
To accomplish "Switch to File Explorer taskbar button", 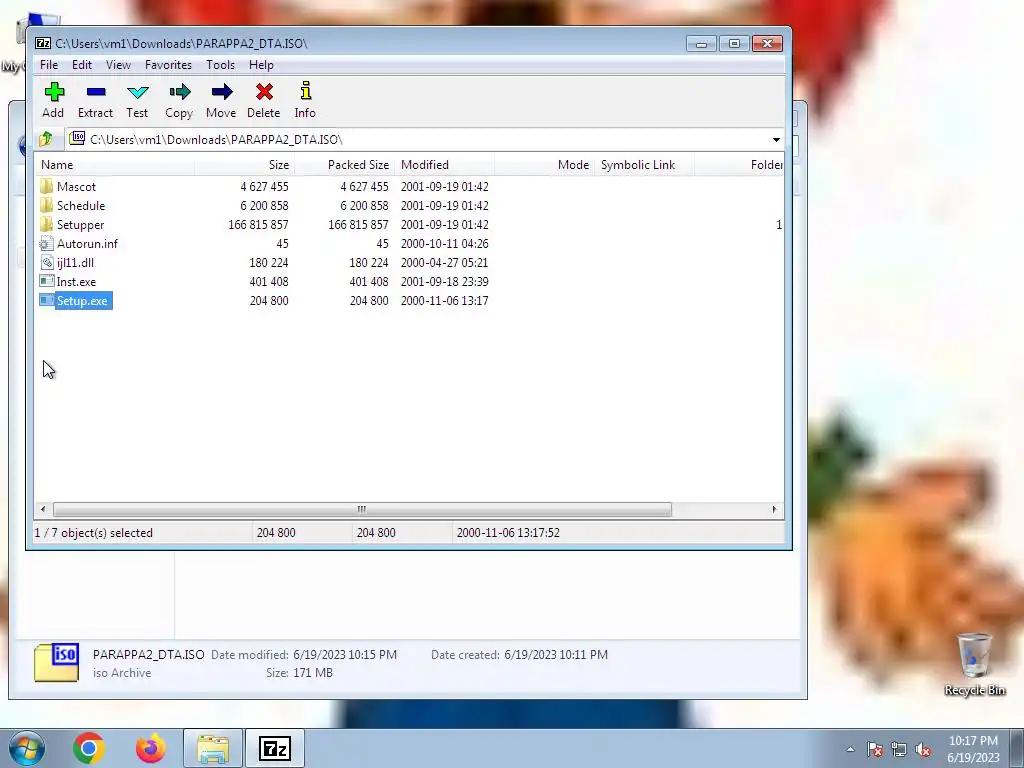I will tap(213, 748).
